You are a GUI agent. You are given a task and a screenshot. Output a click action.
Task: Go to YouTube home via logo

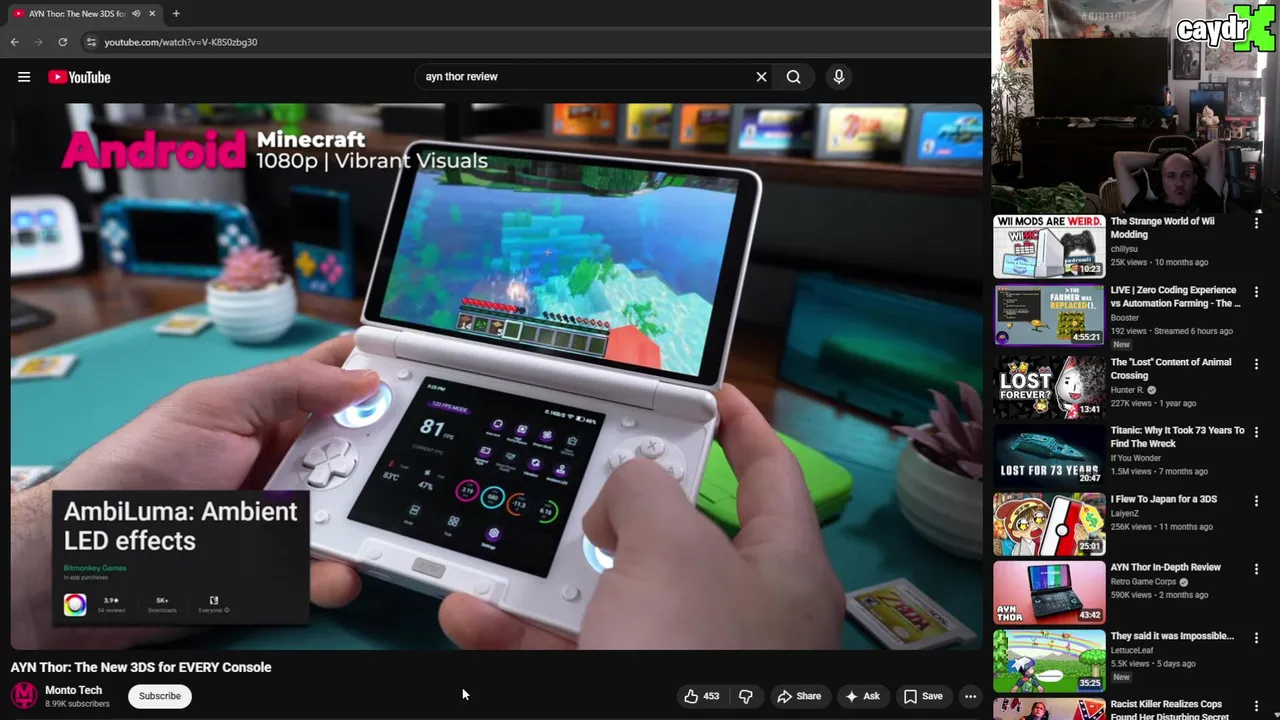[79, 77]
